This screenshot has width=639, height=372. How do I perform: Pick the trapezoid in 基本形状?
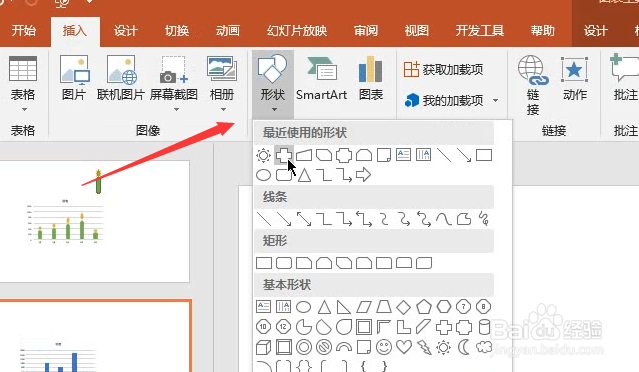coord(383,307)
